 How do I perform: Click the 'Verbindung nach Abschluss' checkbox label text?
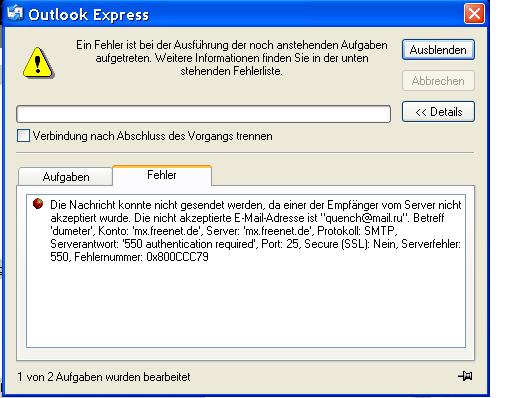pyautogui.click(x=152, y=136)
